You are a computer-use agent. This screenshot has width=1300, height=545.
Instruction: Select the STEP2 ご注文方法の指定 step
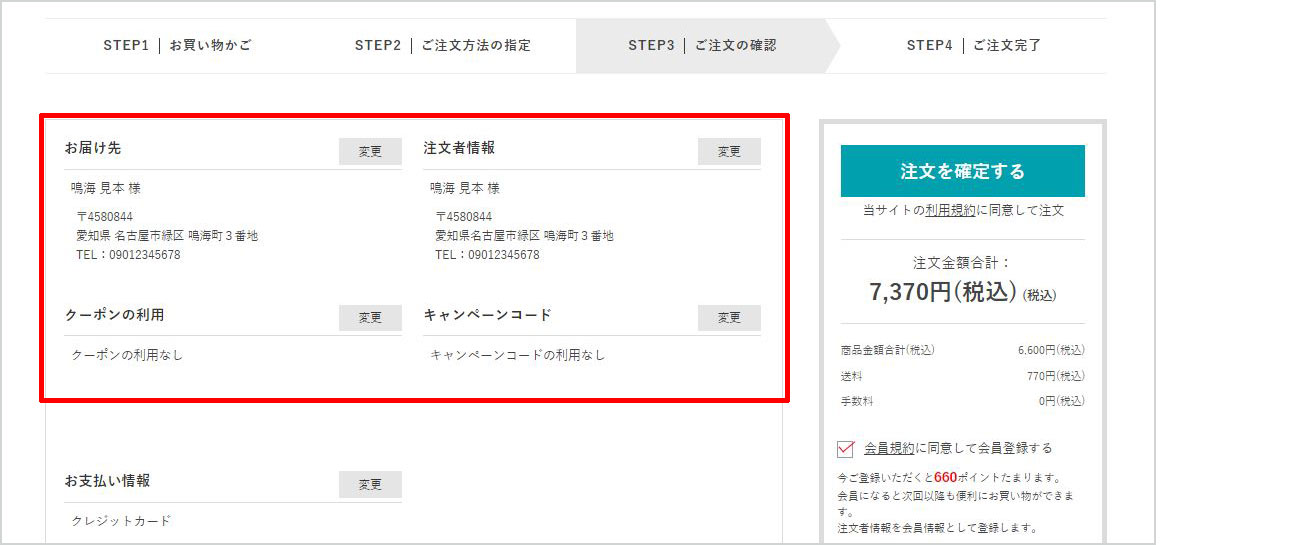click(x=442, y=46)
